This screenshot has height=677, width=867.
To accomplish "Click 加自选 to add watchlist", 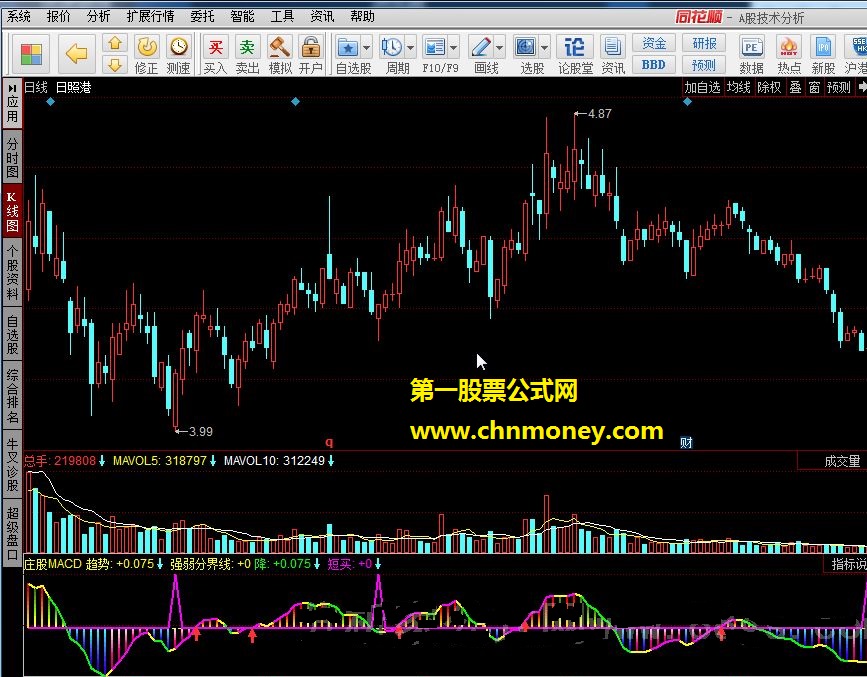I will point(702,87).
